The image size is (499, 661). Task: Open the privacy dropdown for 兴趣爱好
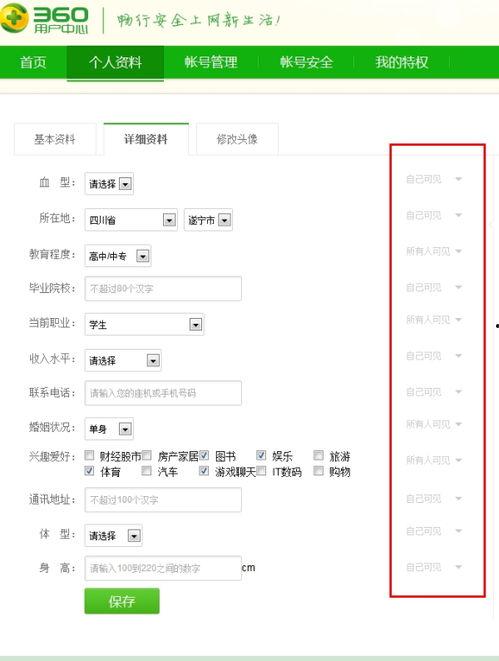[x=434, y=460]
